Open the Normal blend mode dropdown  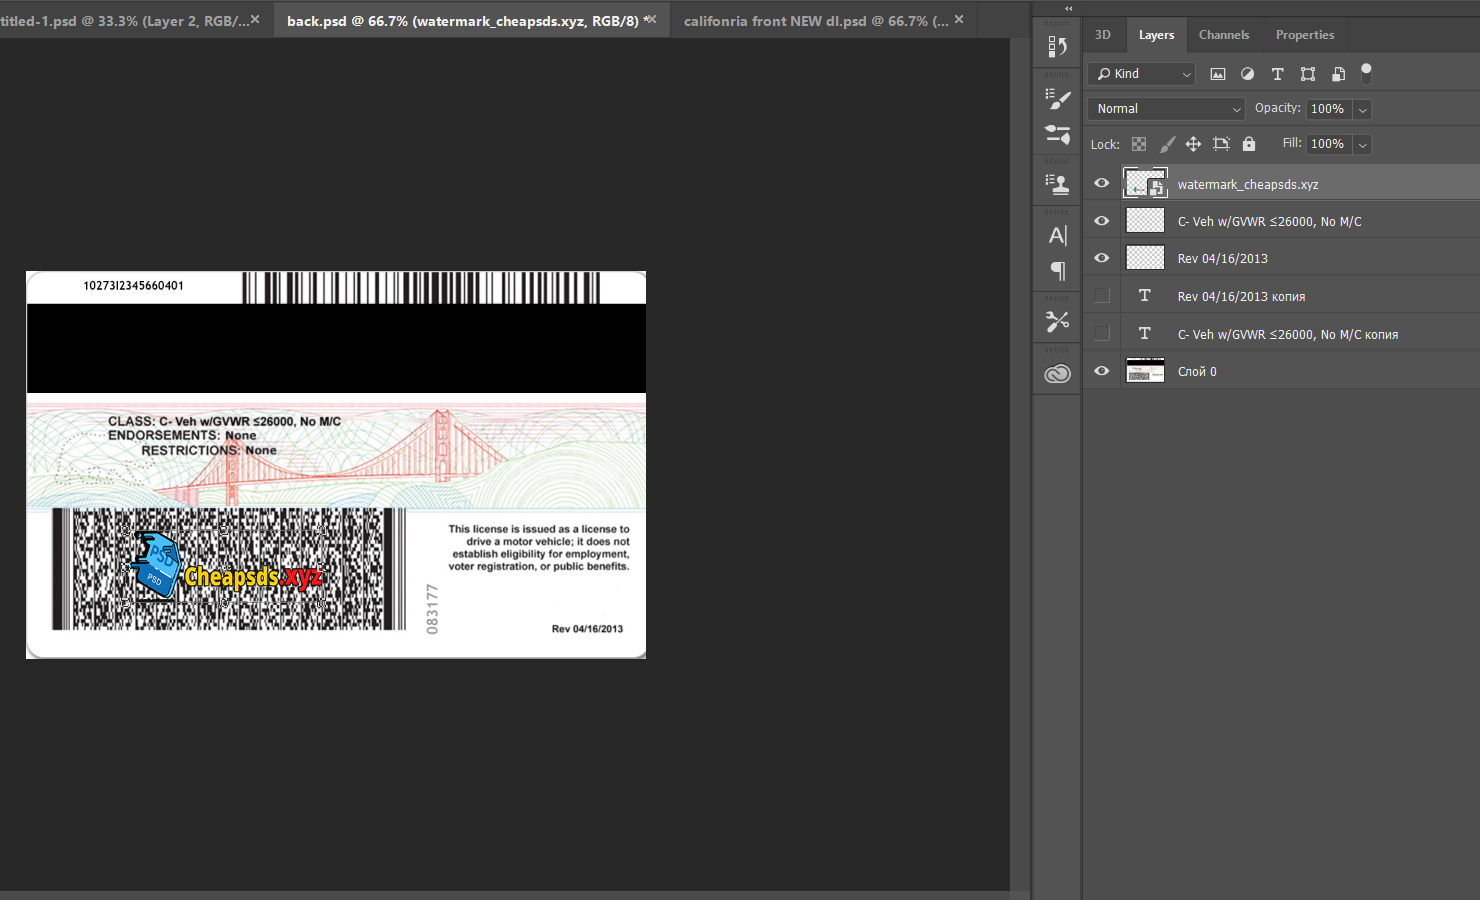(1166, 109)
